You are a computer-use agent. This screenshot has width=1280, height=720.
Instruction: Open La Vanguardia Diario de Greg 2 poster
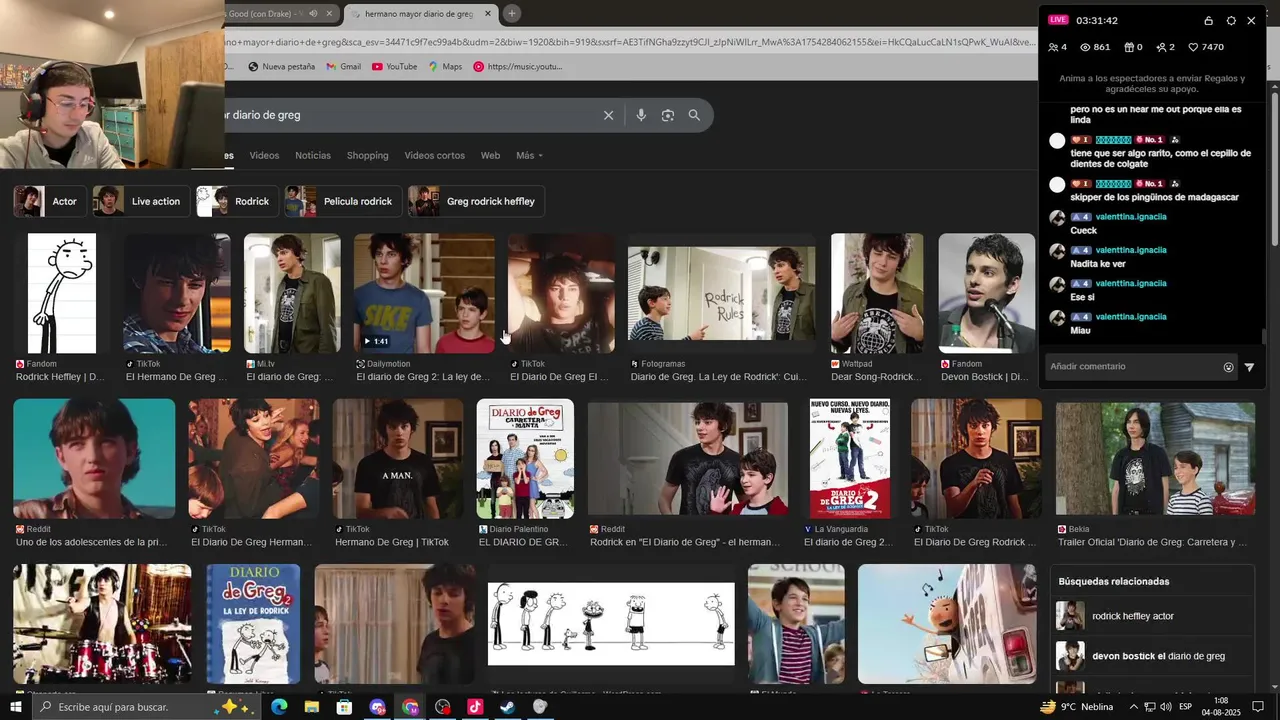pos(849,458)
